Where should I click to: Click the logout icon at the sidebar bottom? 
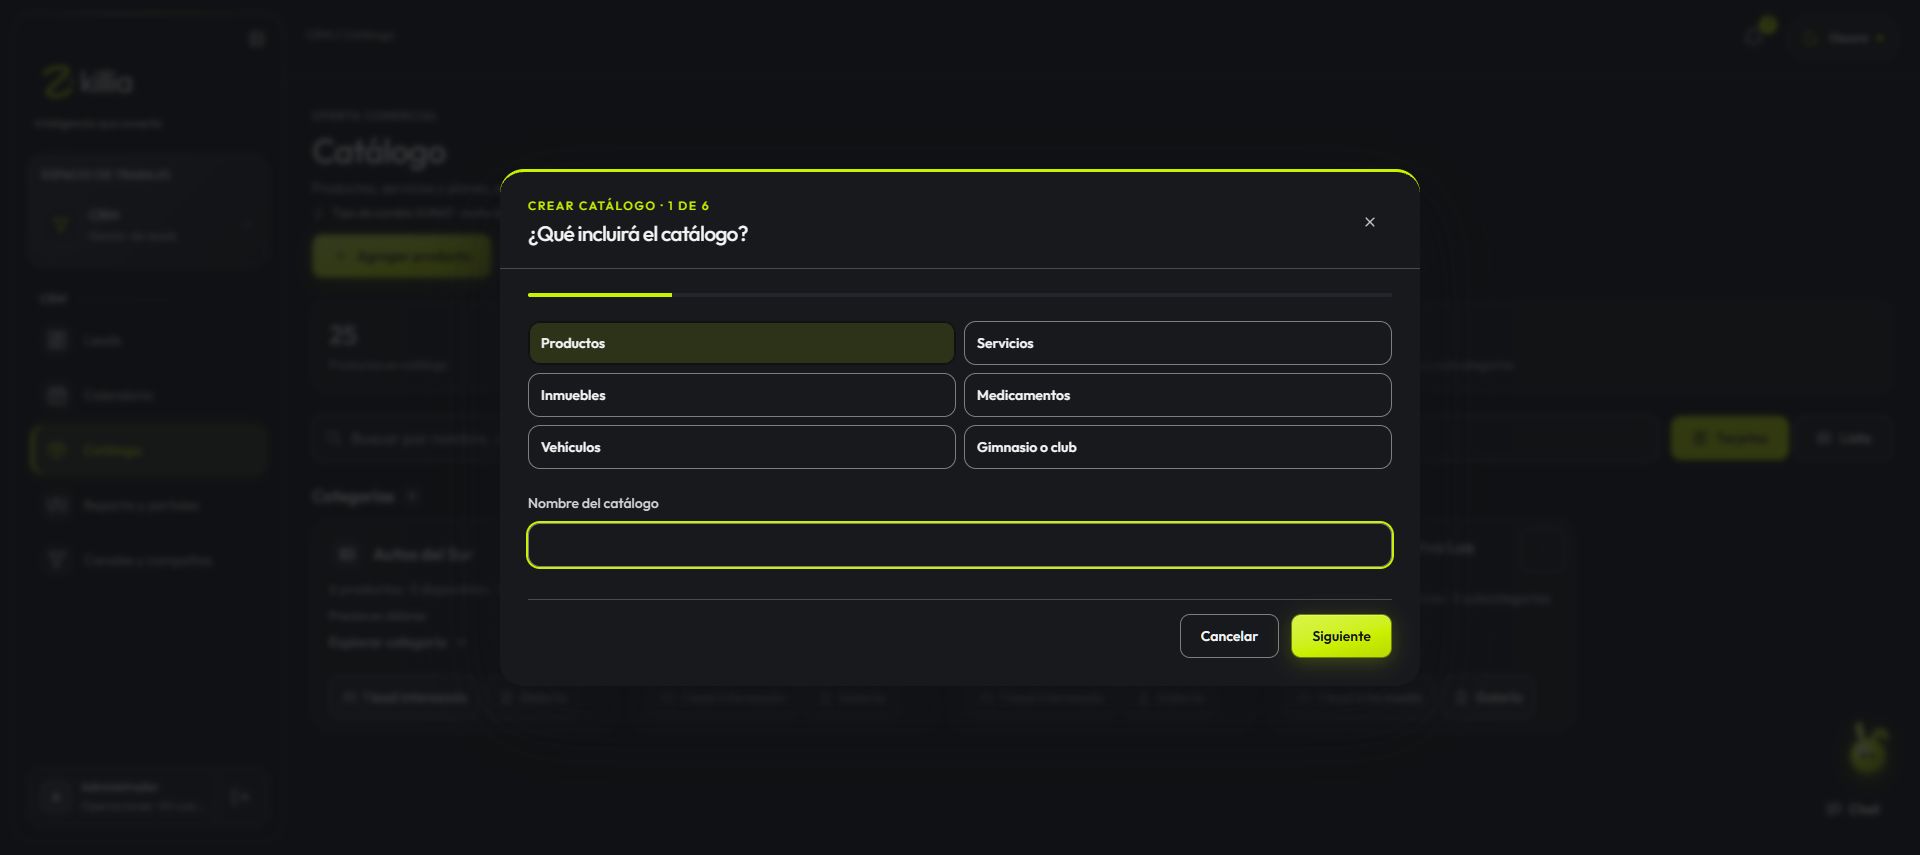tap(240, 797)
